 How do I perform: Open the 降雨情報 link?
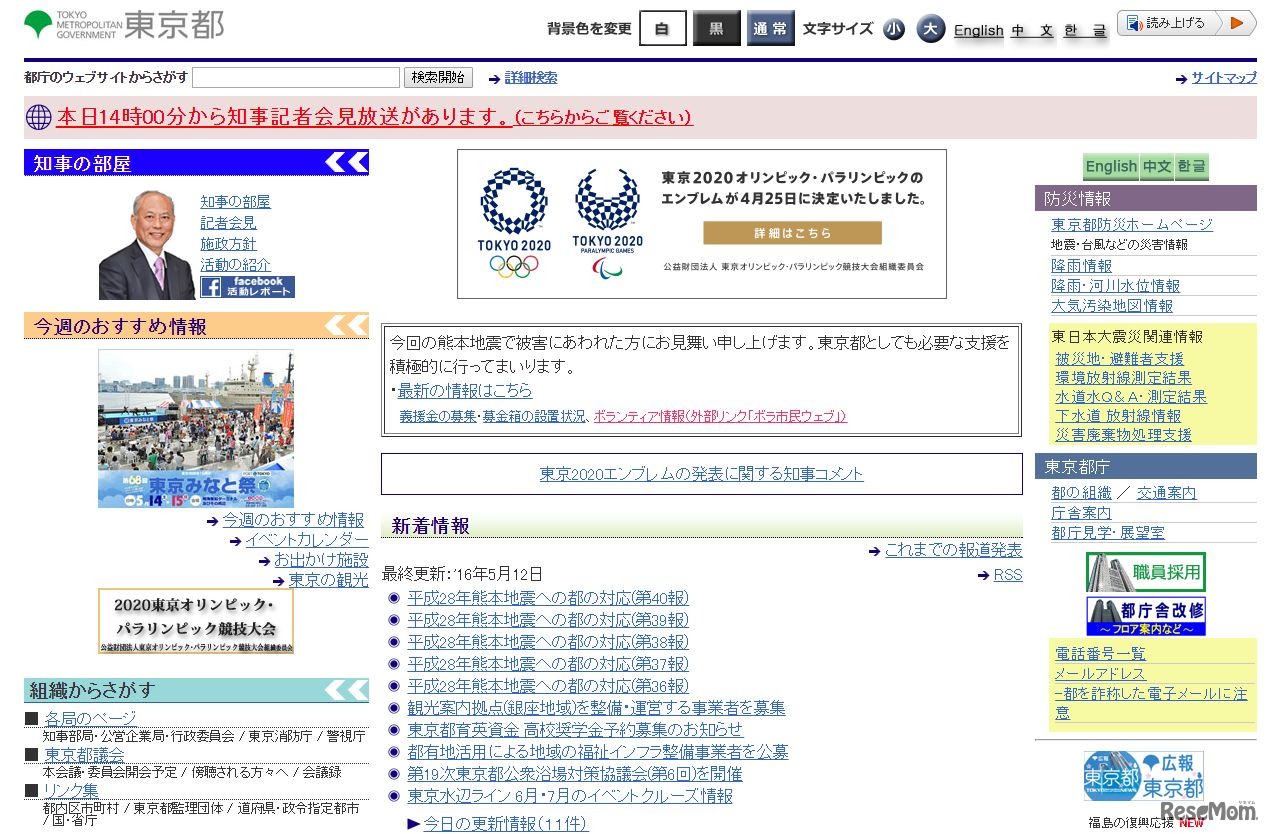pyautogui.click(x=1081, y=266)
